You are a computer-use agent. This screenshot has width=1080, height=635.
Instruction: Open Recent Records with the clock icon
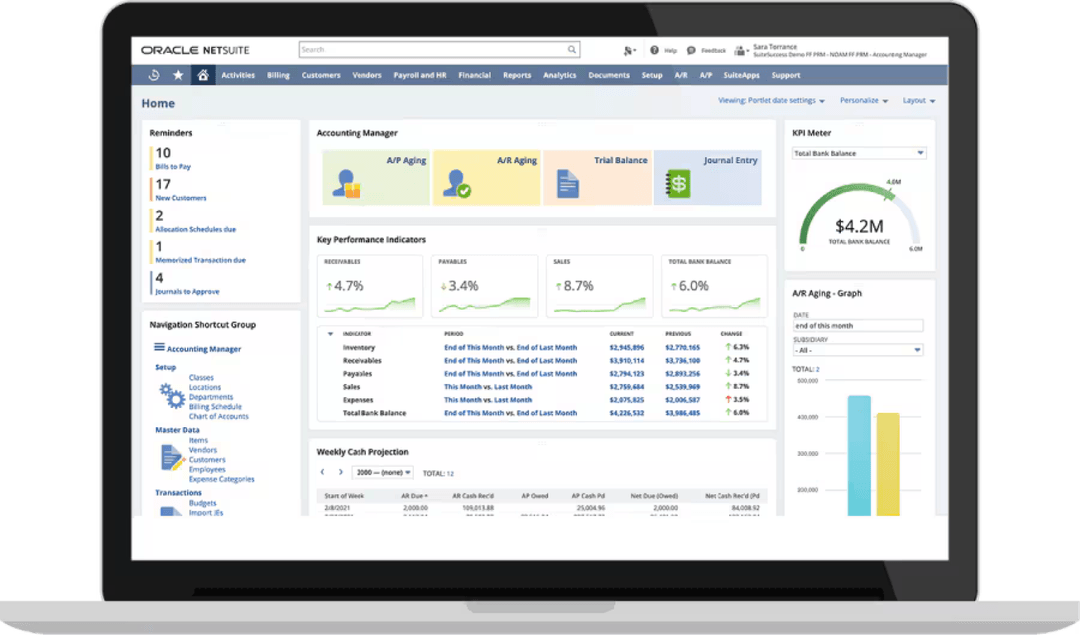154,74
